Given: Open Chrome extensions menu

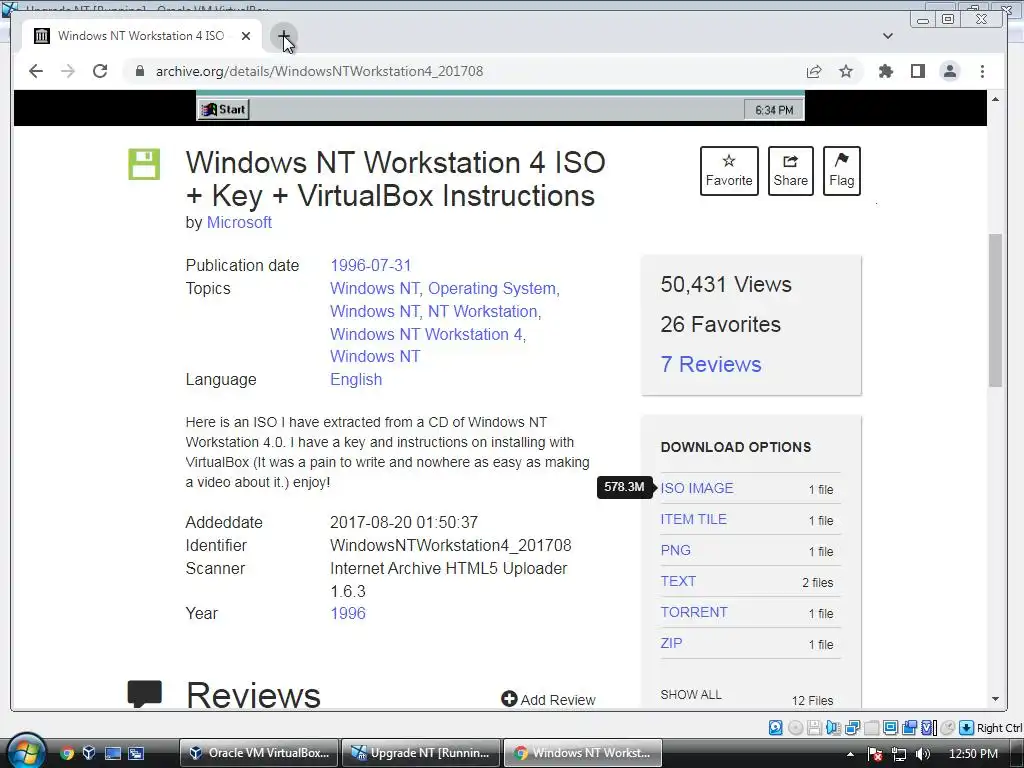Looking at the screenshot, I should click(886, 71).
